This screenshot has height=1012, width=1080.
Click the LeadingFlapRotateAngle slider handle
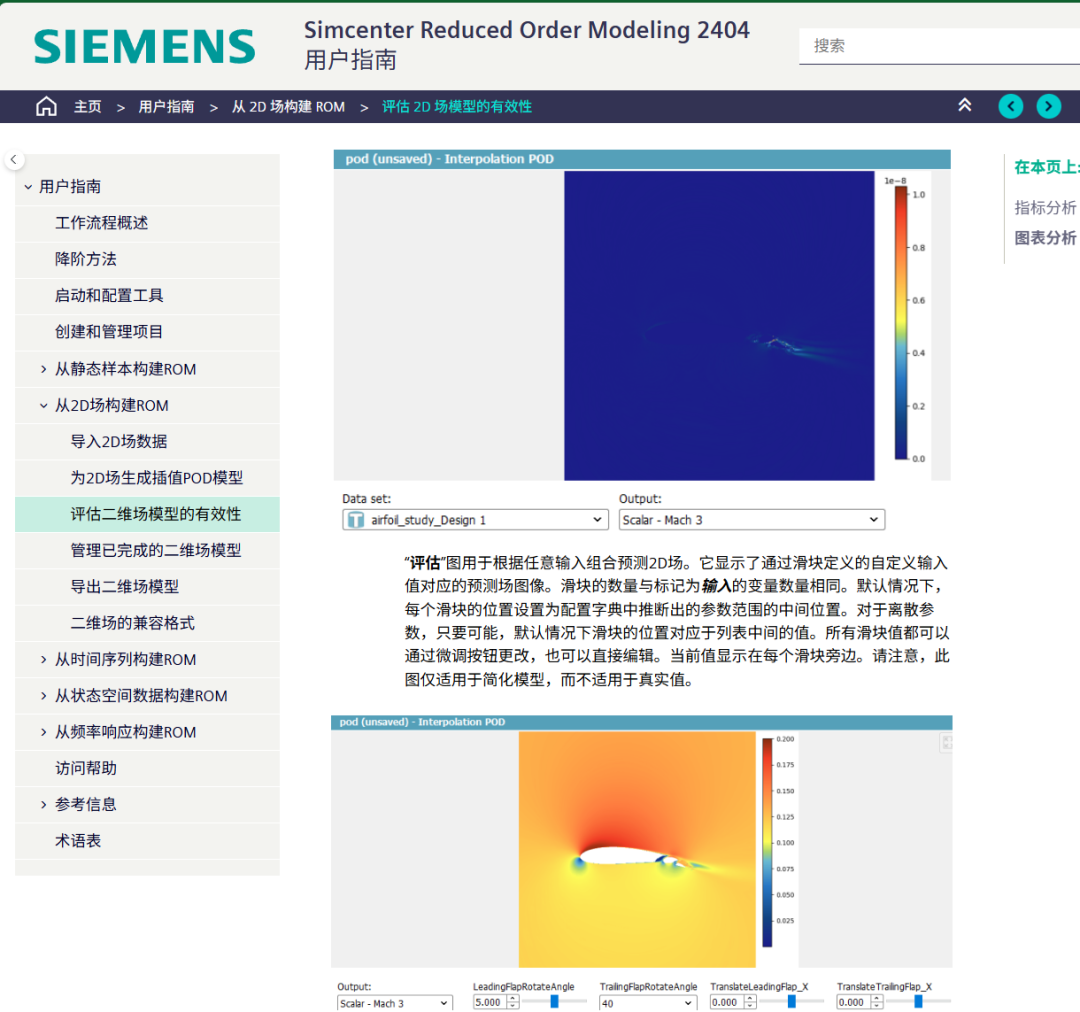[x=554, y=1002]
